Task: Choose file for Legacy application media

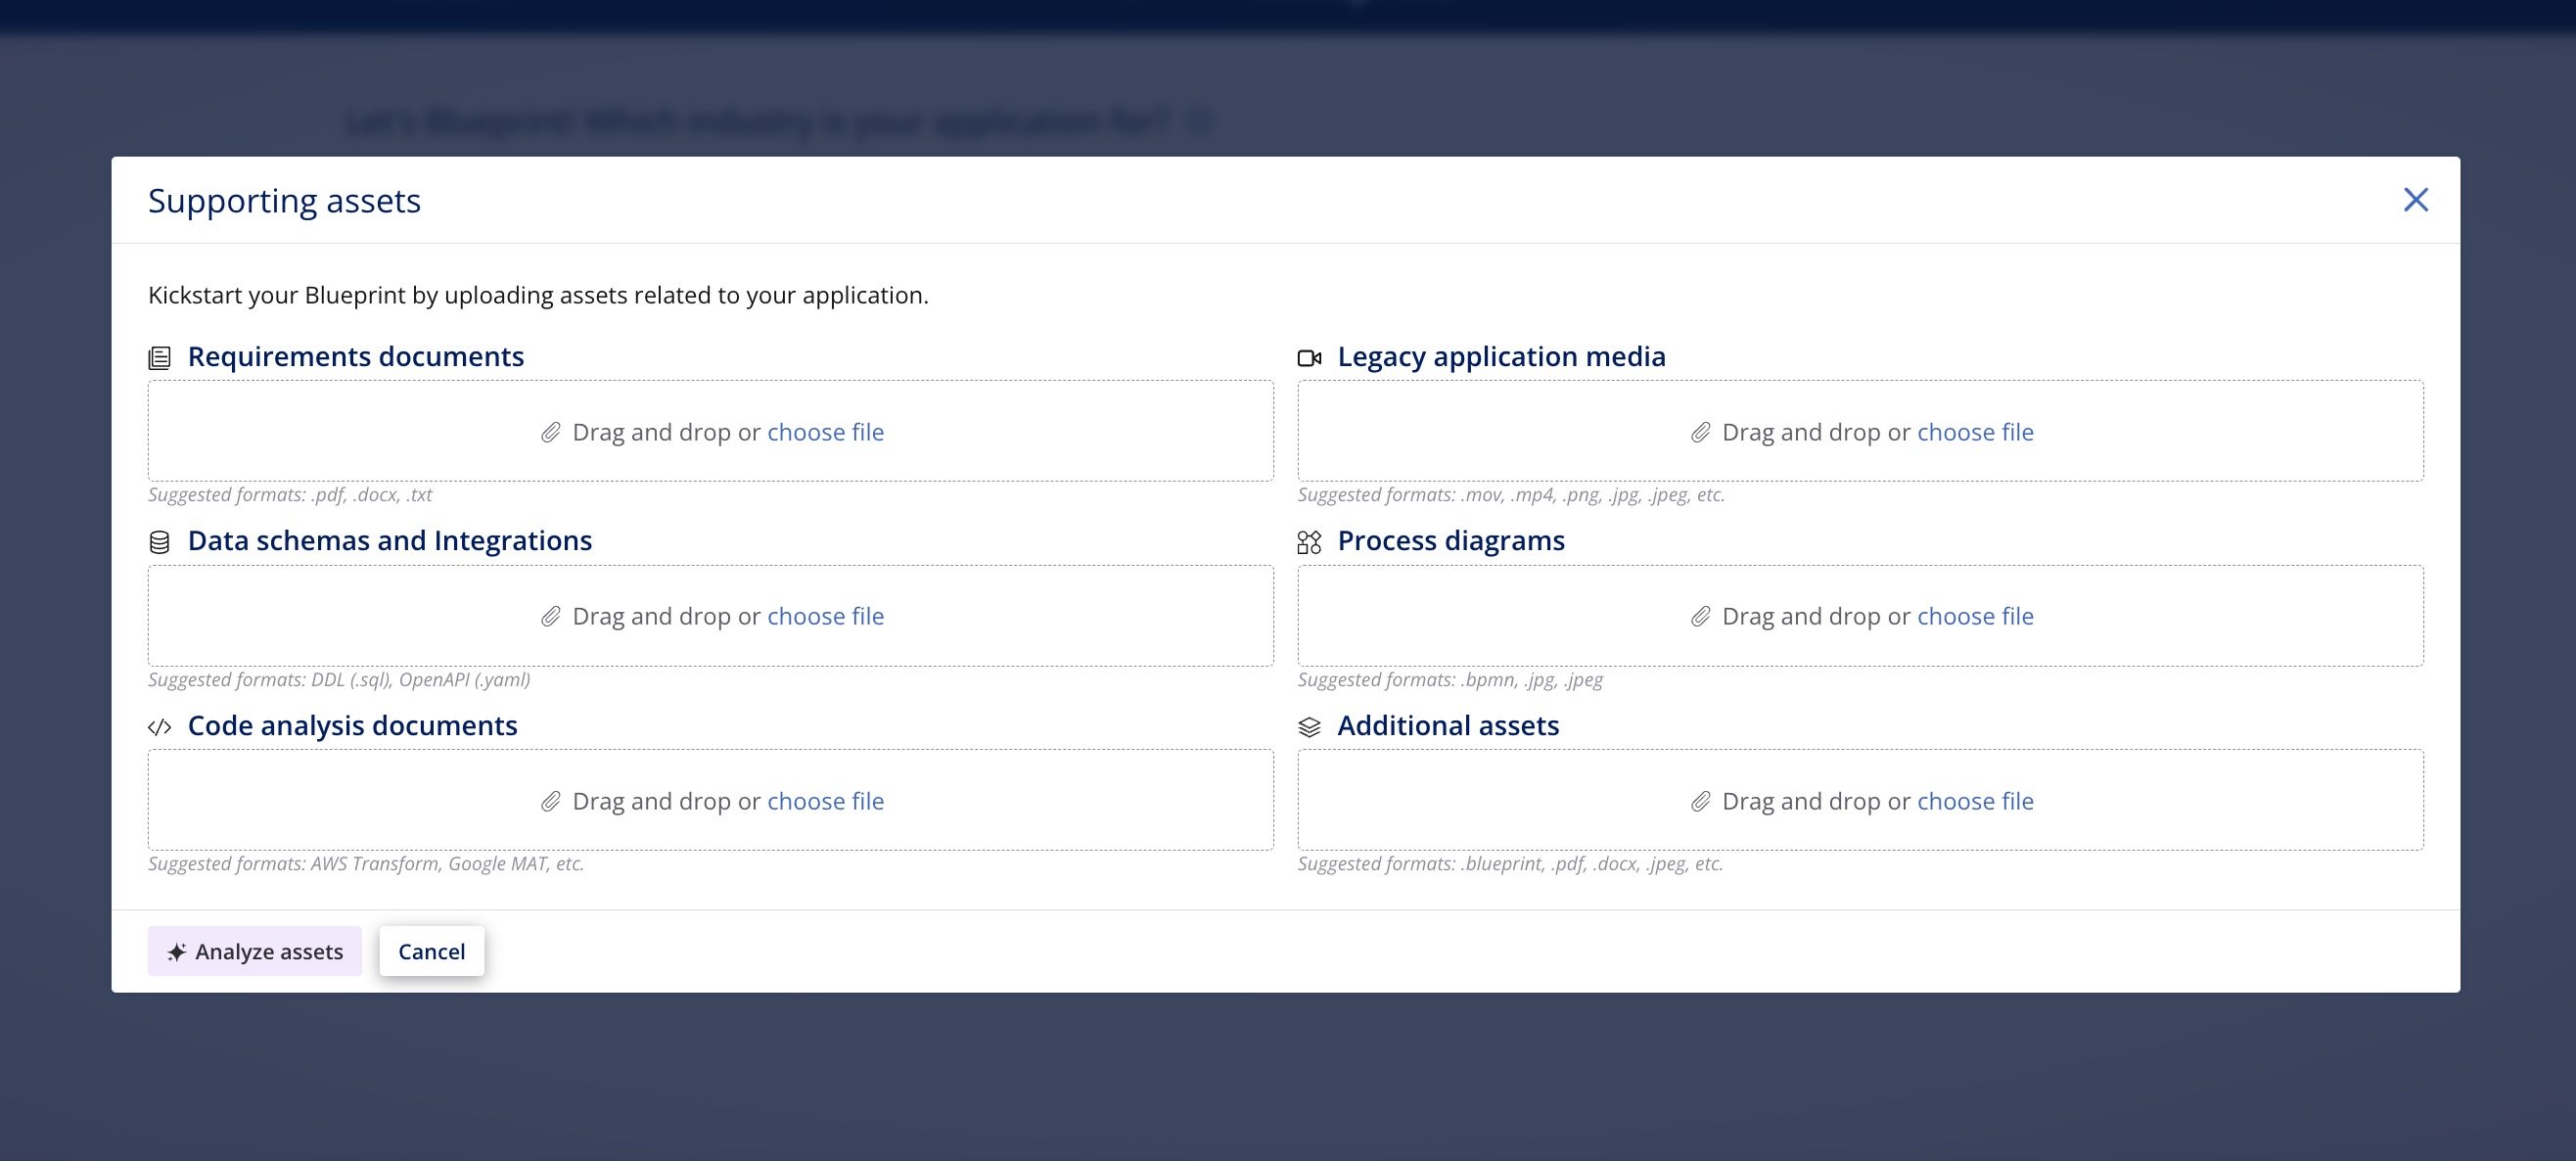Action: coord(1974,433)
